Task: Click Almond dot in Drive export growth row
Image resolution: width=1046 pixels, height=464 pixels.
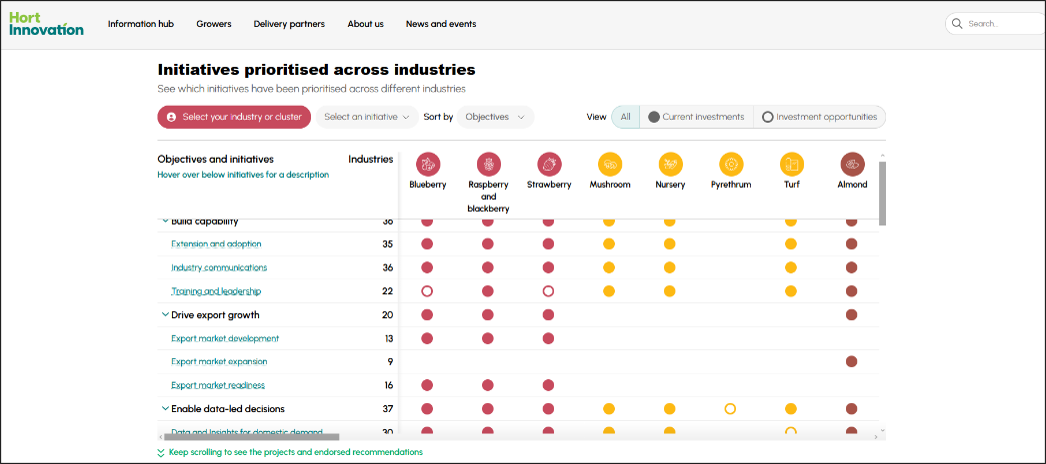Action: (x=851, y=315)
